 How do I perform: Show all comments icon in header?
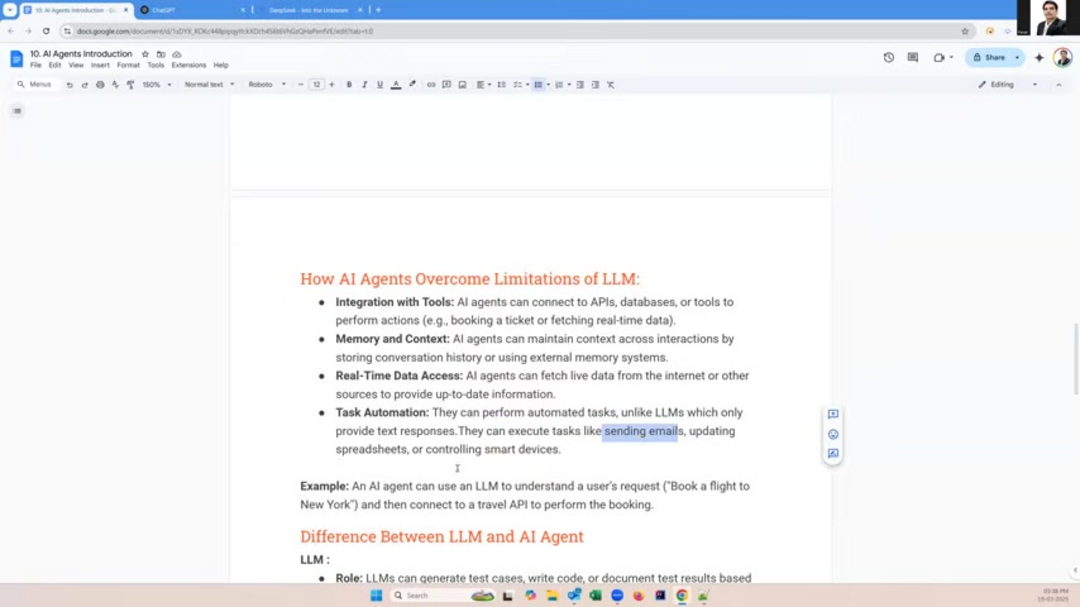click(912, 58)
